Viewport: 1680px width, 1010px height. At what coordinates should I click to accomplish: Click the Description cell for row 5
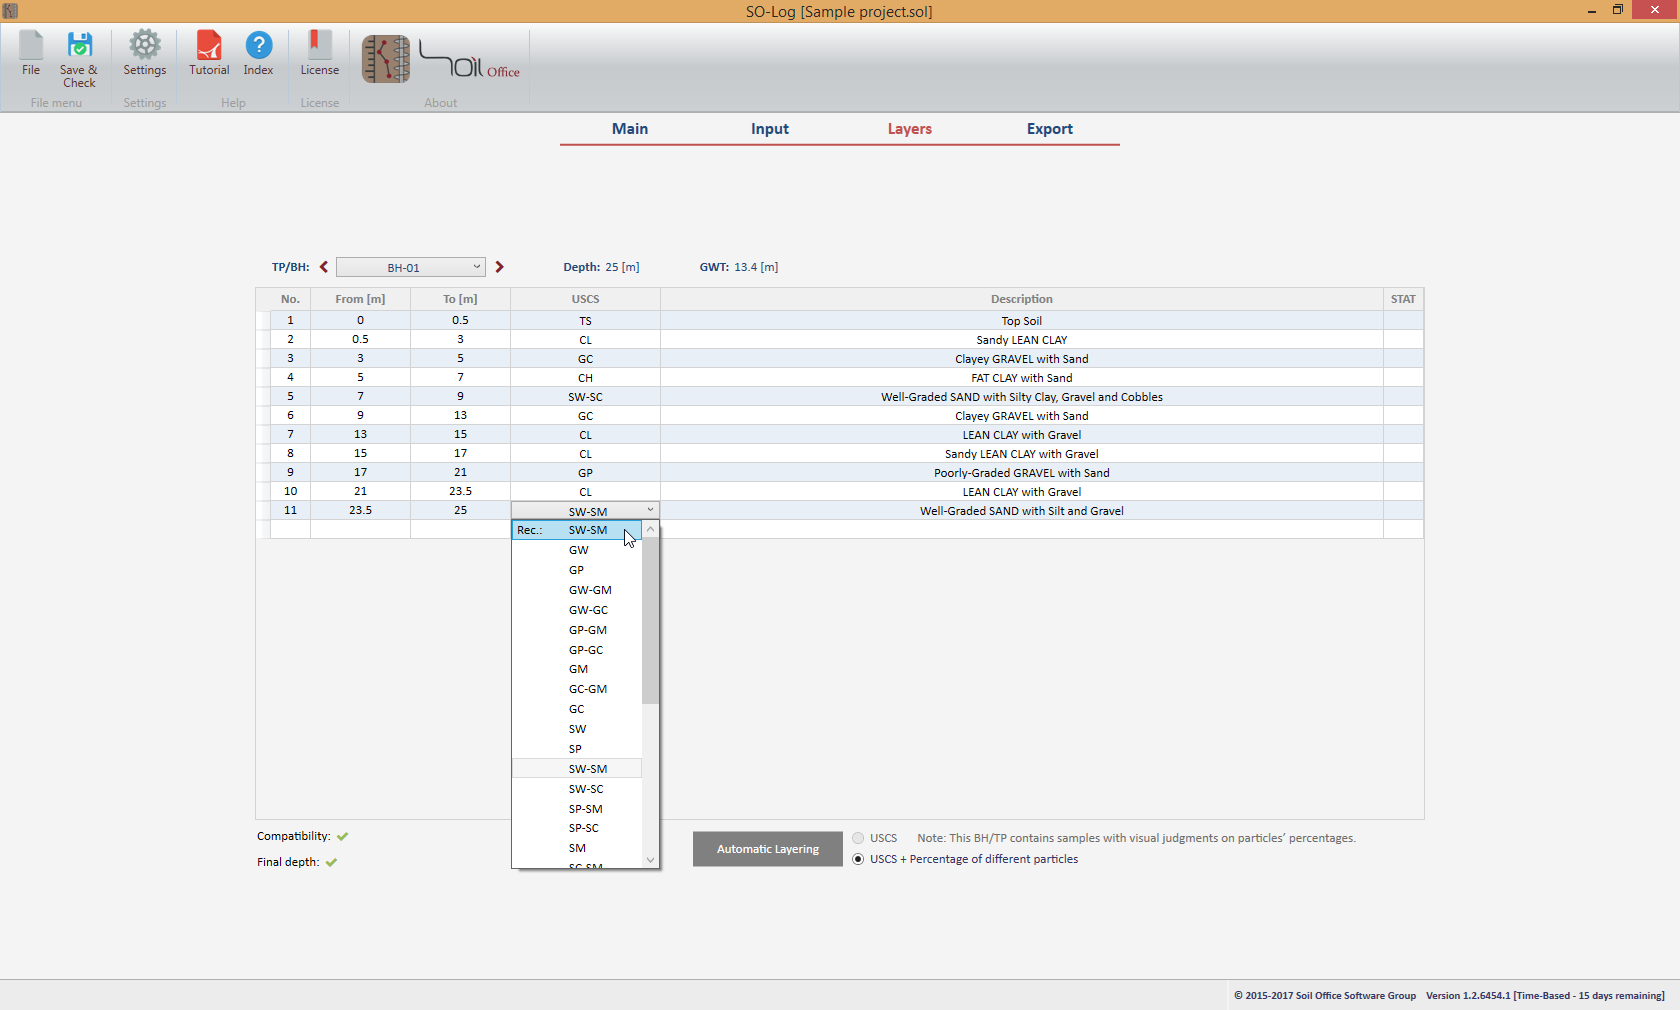1021,397
